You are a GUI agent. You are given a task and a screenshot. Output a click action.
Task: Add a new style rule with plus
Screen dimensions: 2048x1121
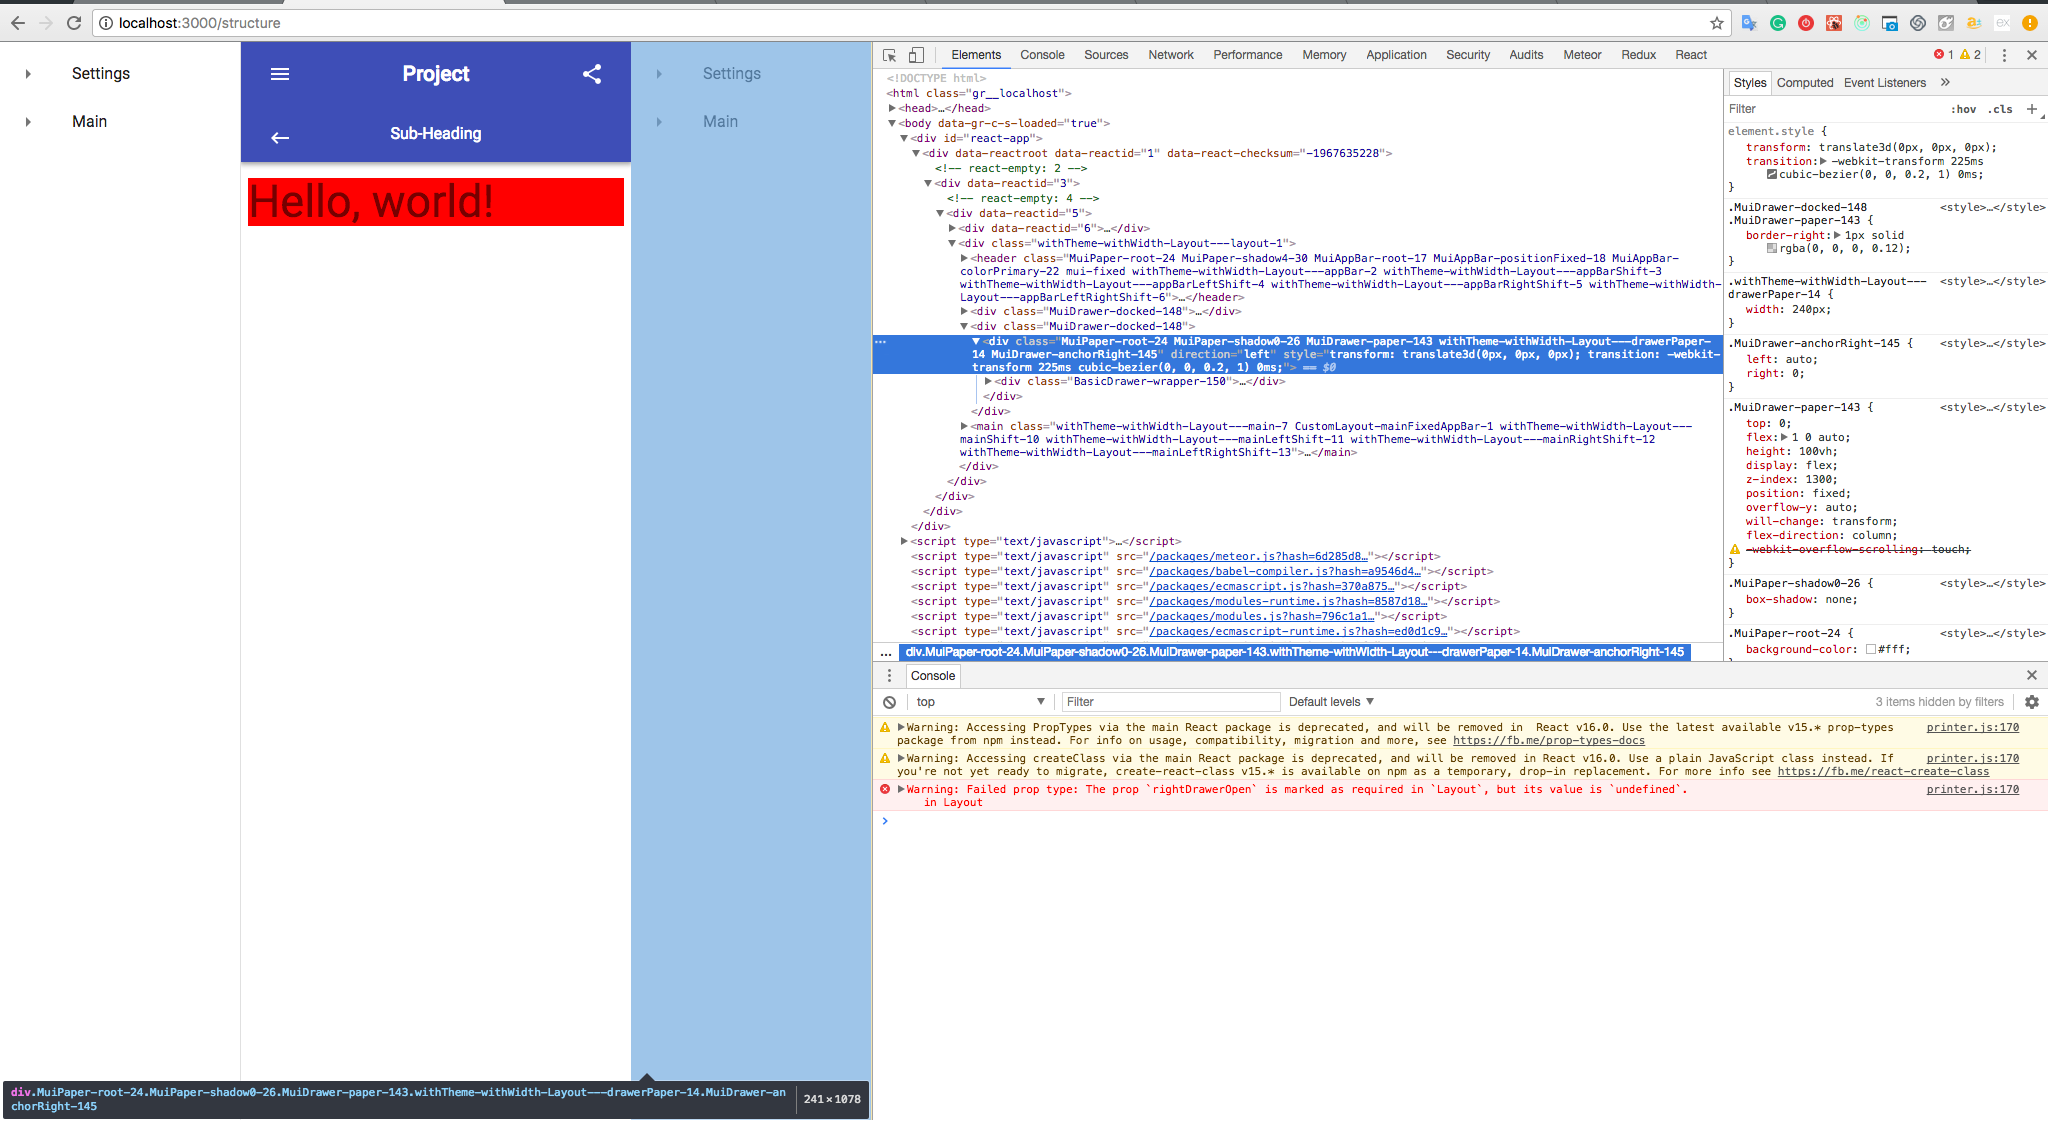click(x=2032, y=109)
